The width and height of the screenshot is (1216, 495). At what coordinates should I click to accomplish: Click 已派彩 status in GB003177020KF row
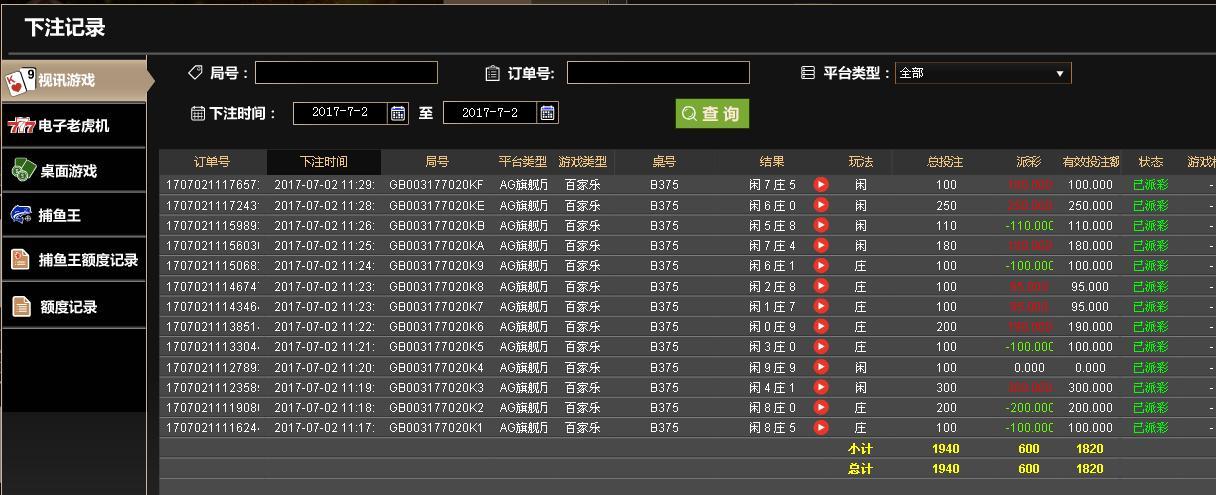(x=1151, y=185)
